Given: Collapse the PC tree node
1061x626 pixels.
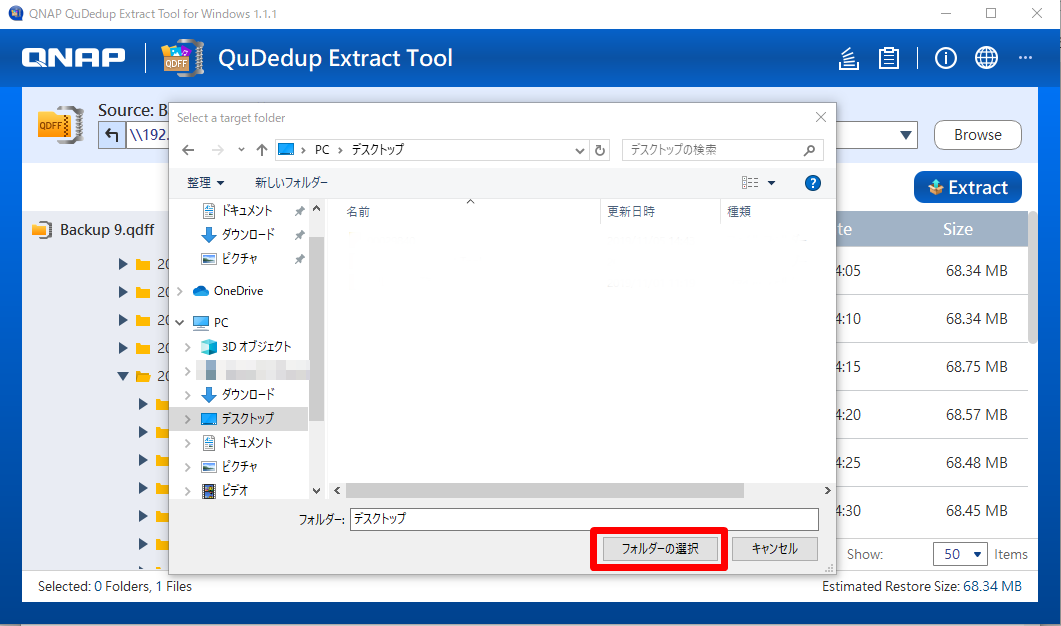Looking at the screenshot, I should (x=180, y=323).
